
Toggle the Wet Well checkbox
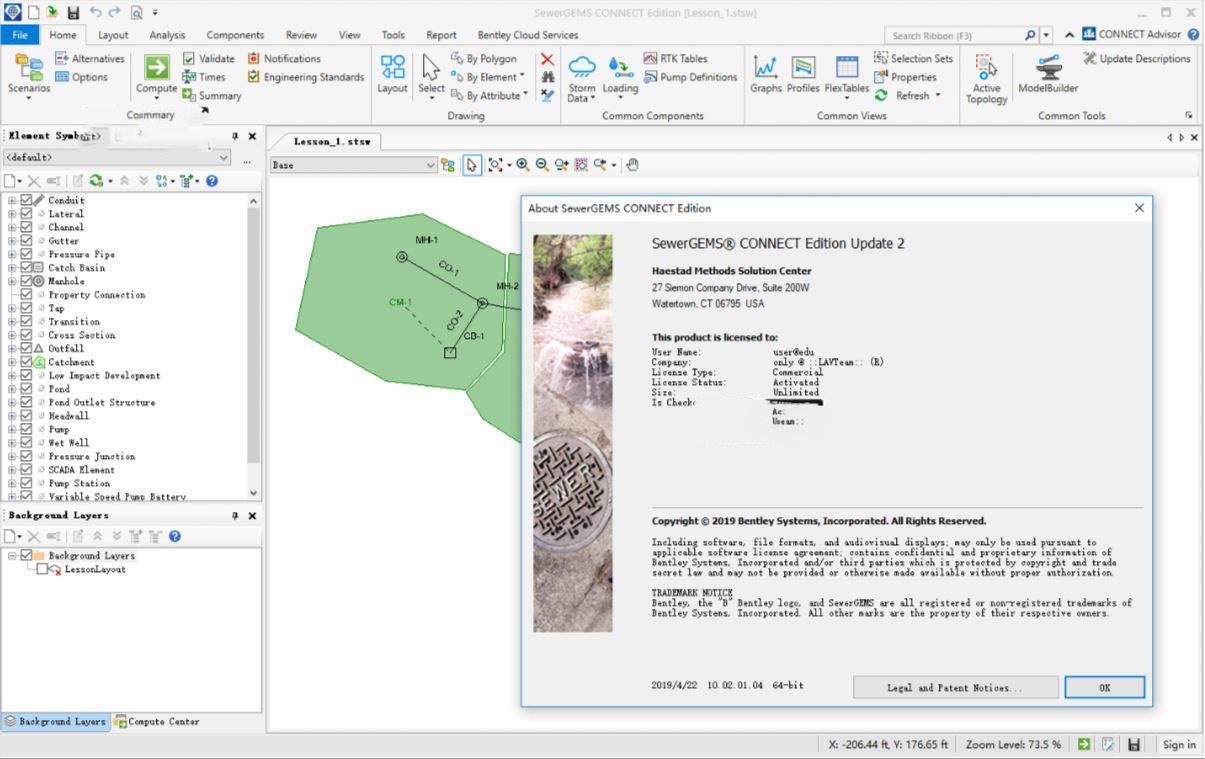pyautogui.click(x=27, y=442)
